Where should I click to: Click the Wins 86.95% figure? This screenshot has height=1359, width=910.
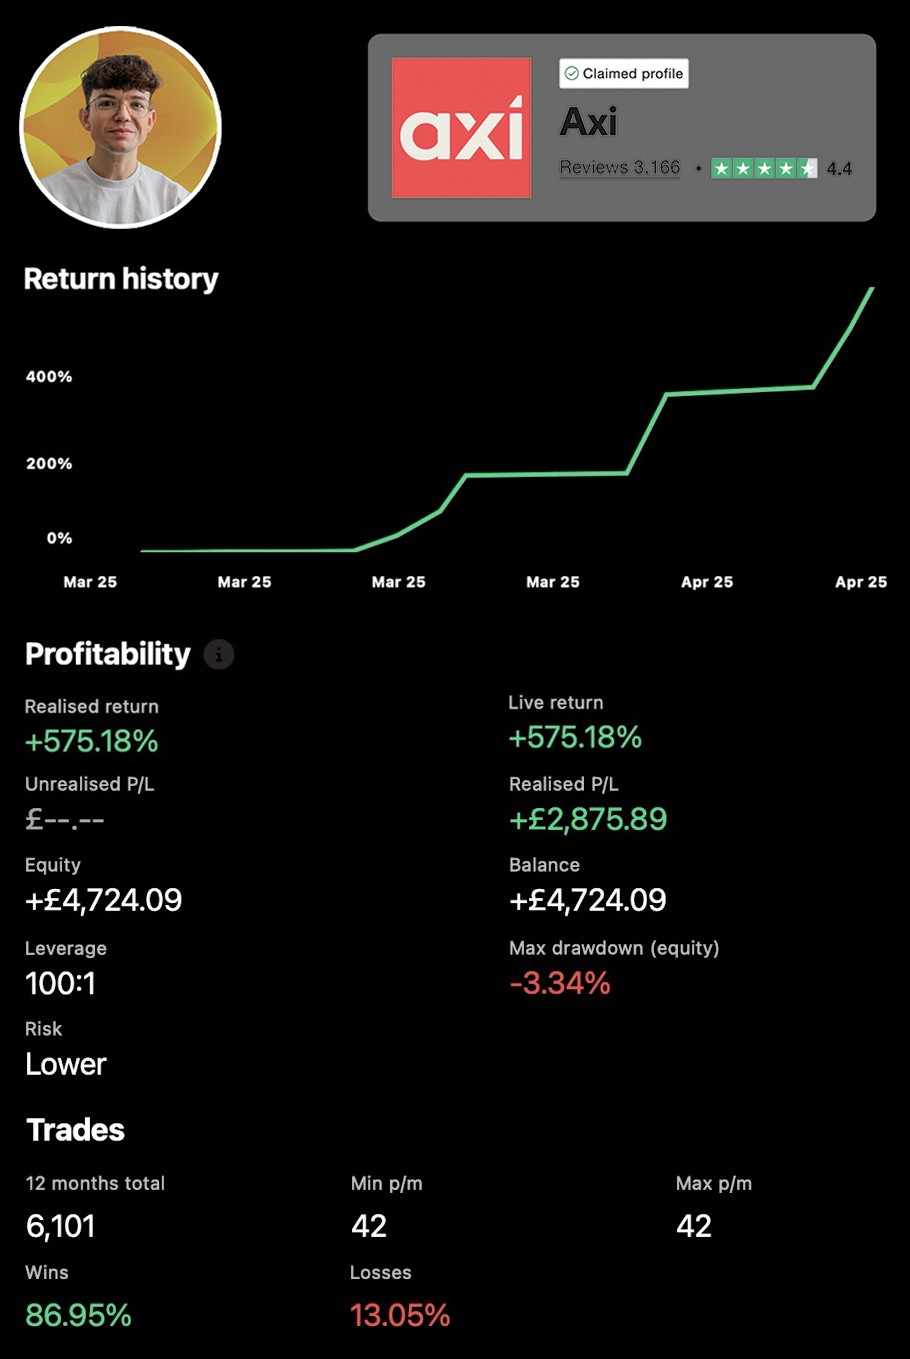(x=78, y=1314)
